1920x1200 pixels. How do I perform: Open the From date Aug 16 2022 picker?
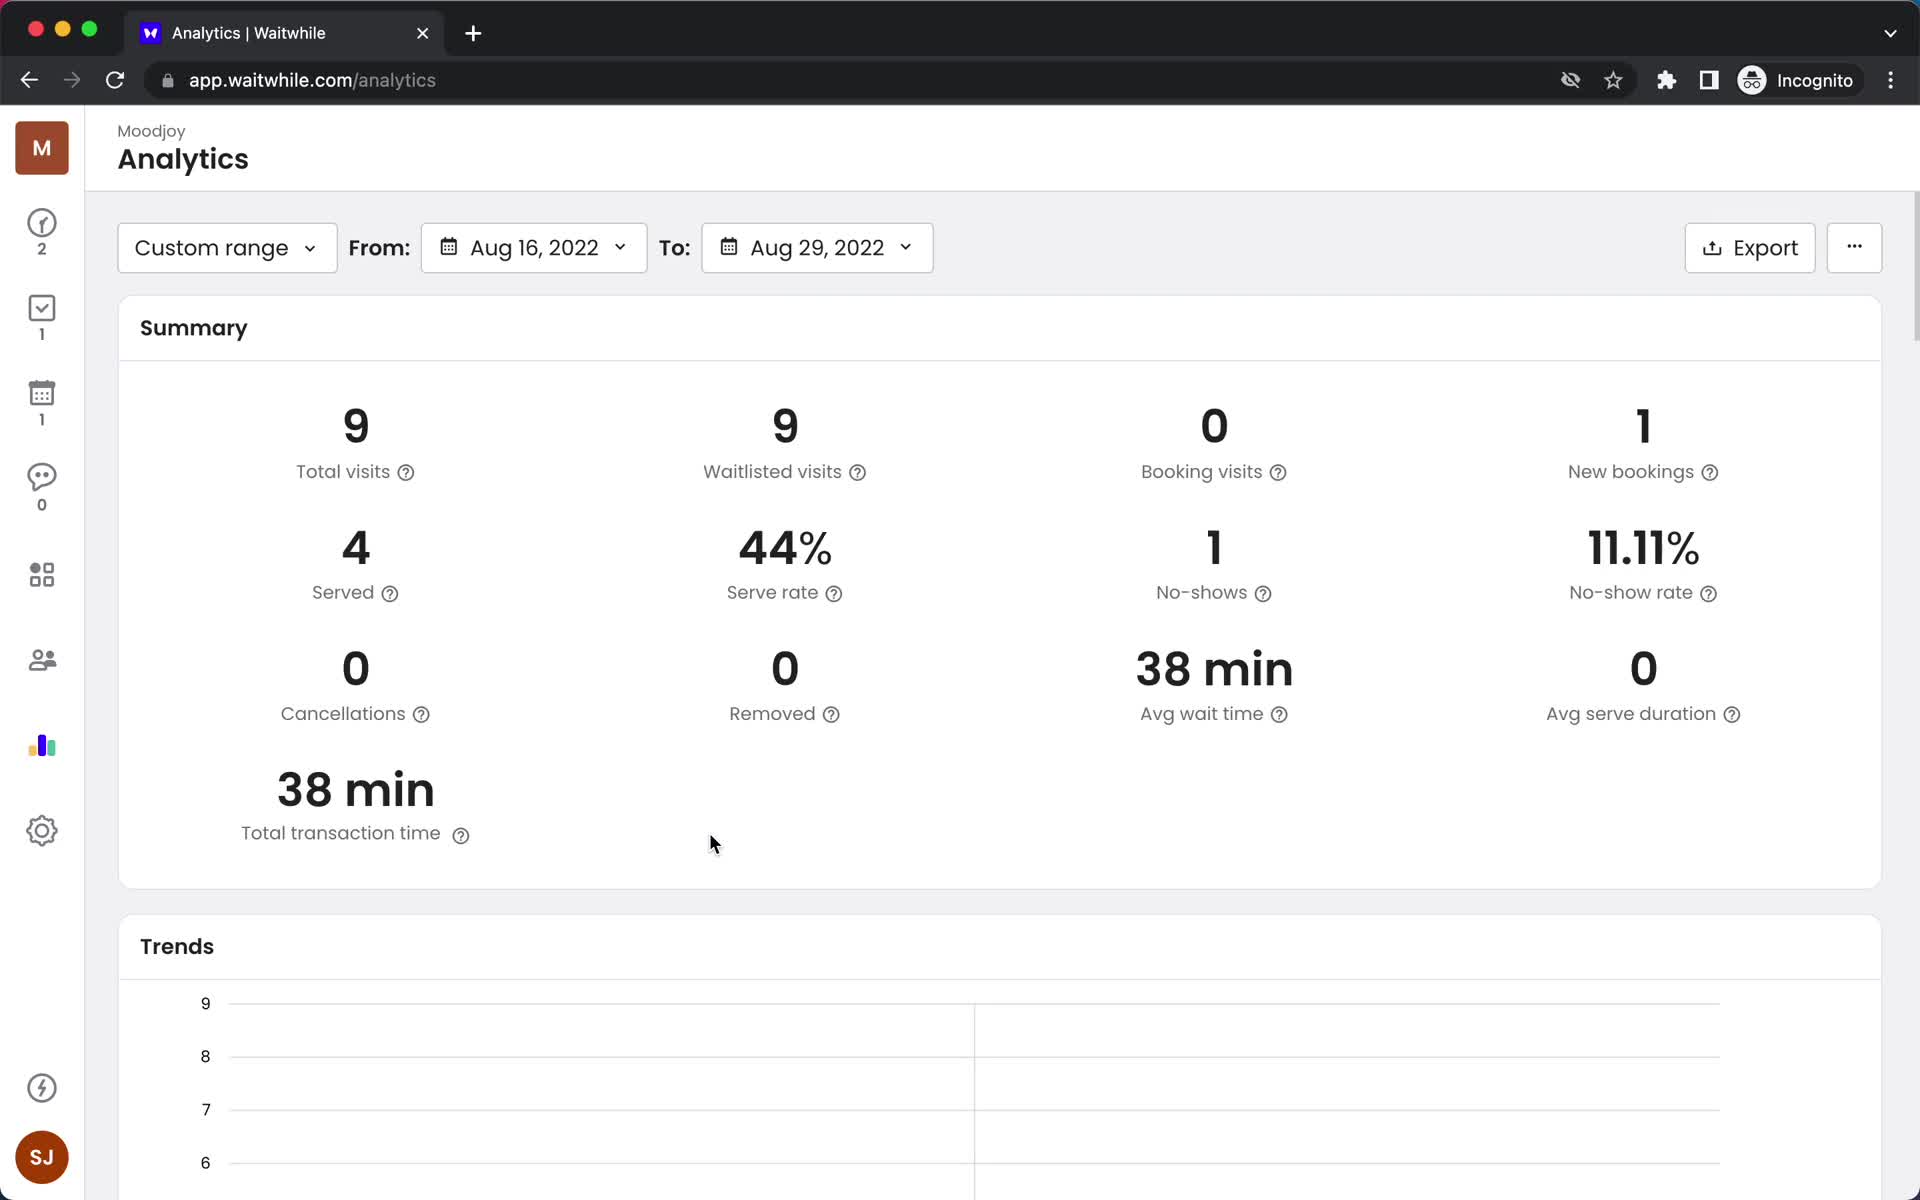(532, 247)
